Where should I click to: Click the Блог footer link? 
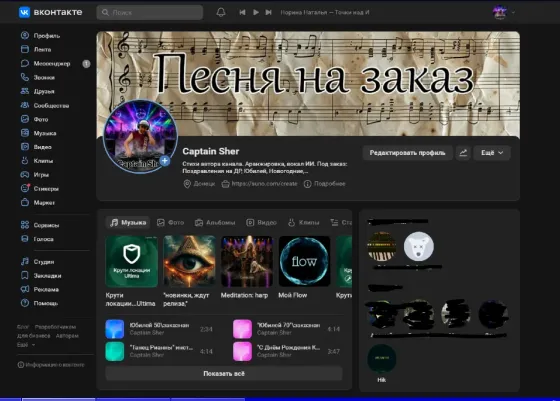coord(22,327)
